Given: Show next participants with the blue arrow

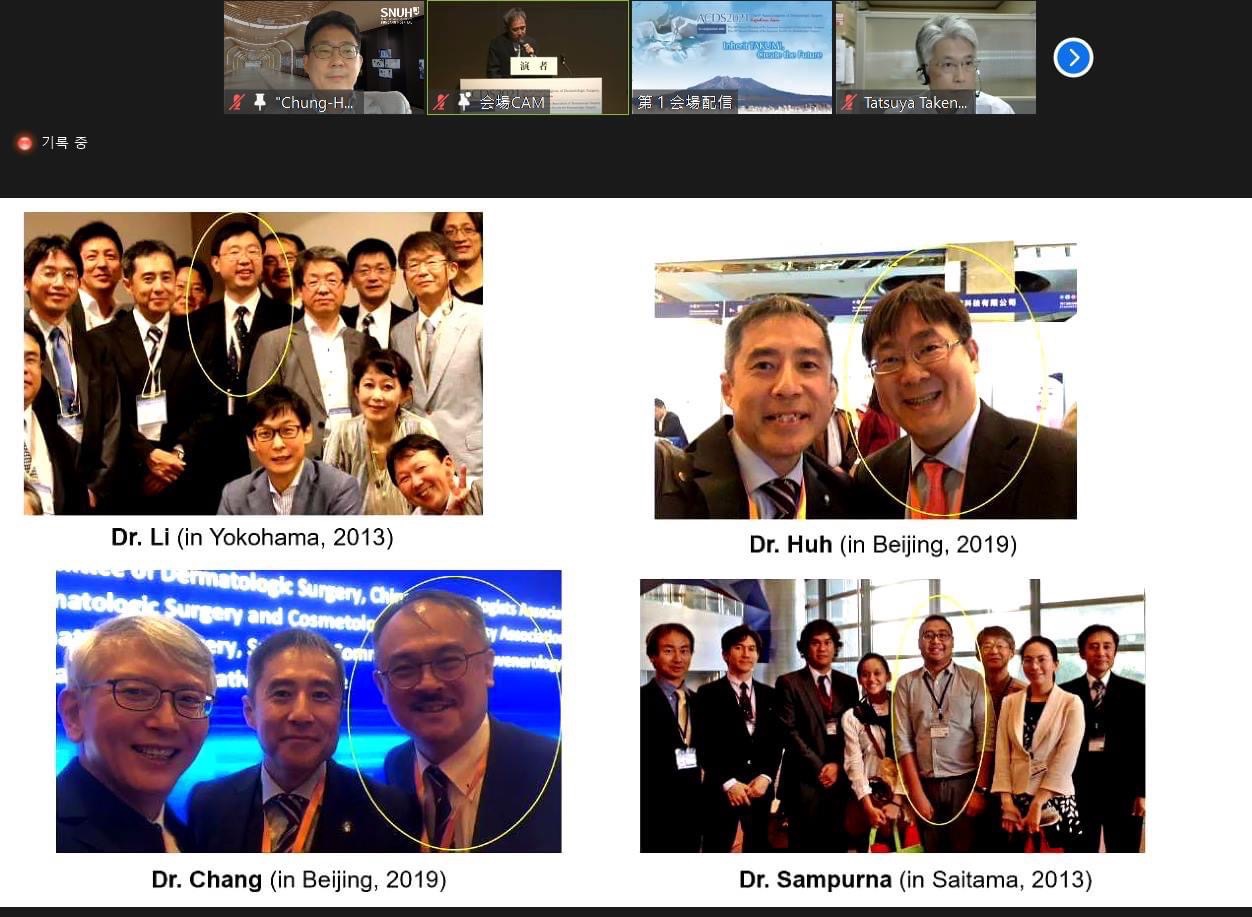Looking at the screenshot, I should (x=1073, y=57).
